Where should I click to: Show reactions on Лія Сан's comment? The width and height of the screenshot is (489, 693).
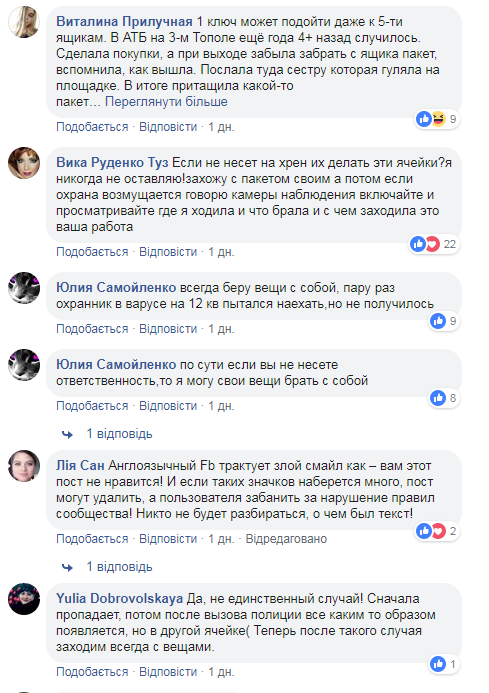pyautogui.click(x=437, y=531)
